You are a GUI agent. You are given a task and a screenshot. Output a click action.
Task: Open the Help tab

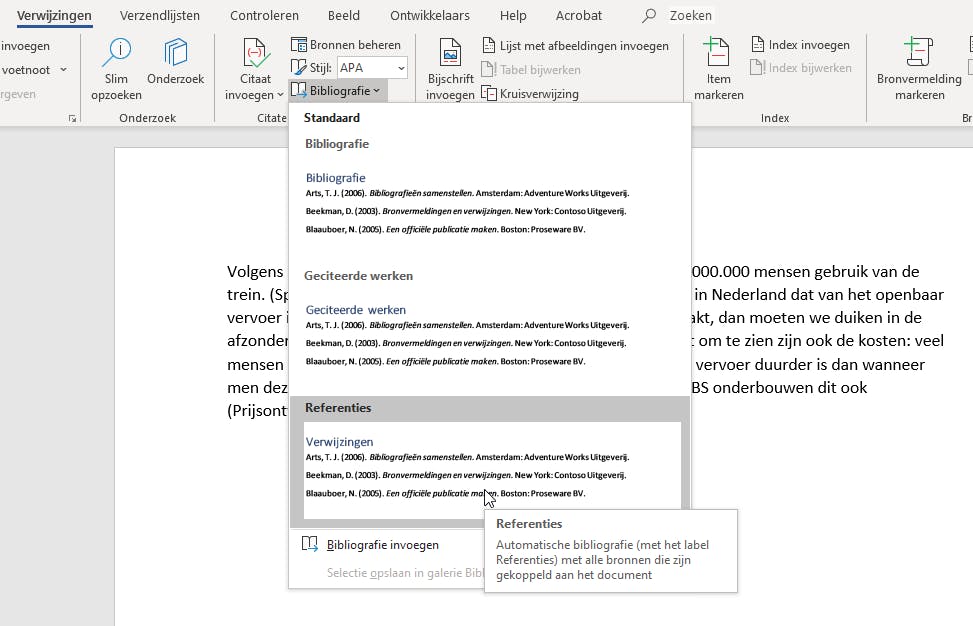point(513,16)
